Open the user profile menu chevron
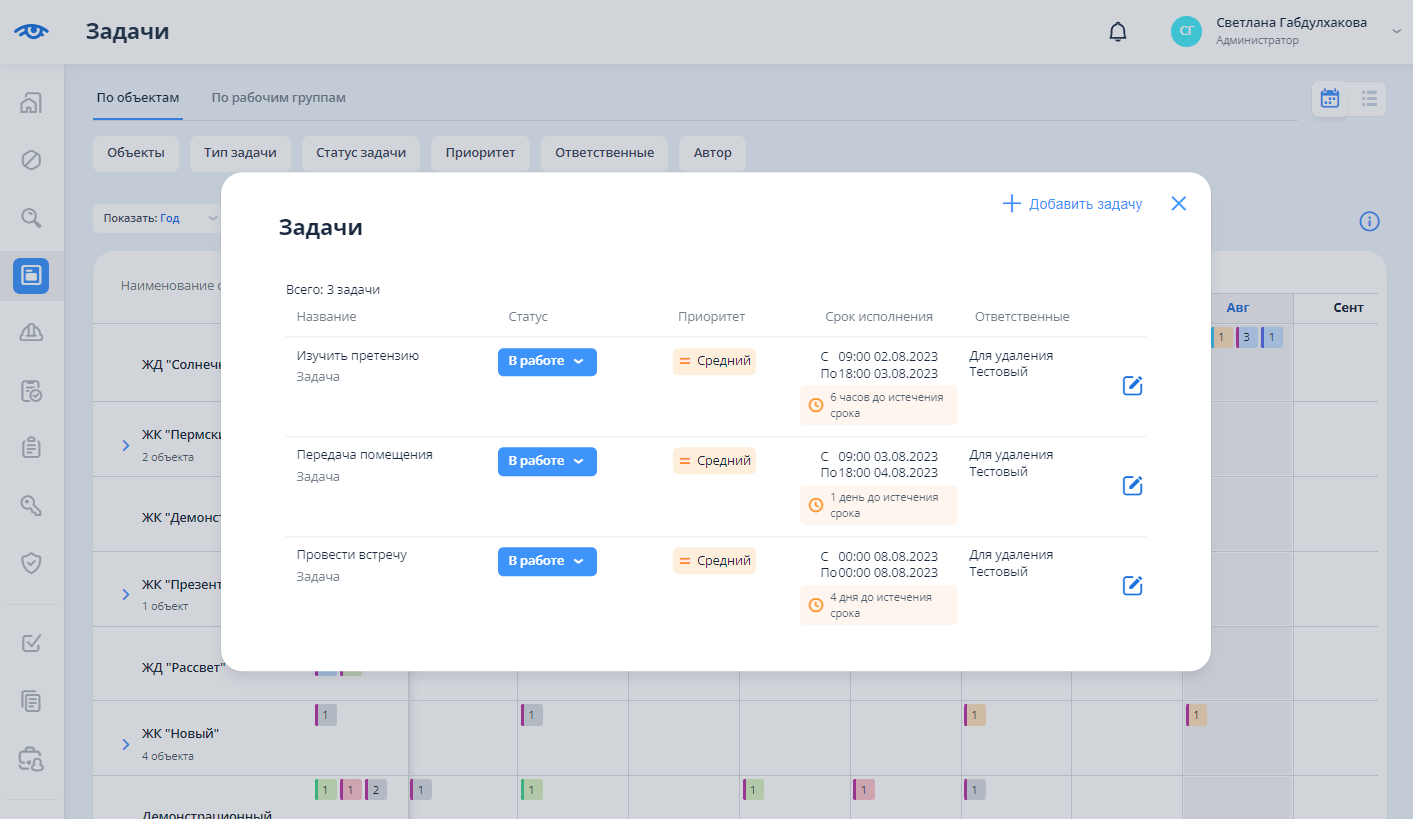 pyautogui.click(x=1396, y=32)
